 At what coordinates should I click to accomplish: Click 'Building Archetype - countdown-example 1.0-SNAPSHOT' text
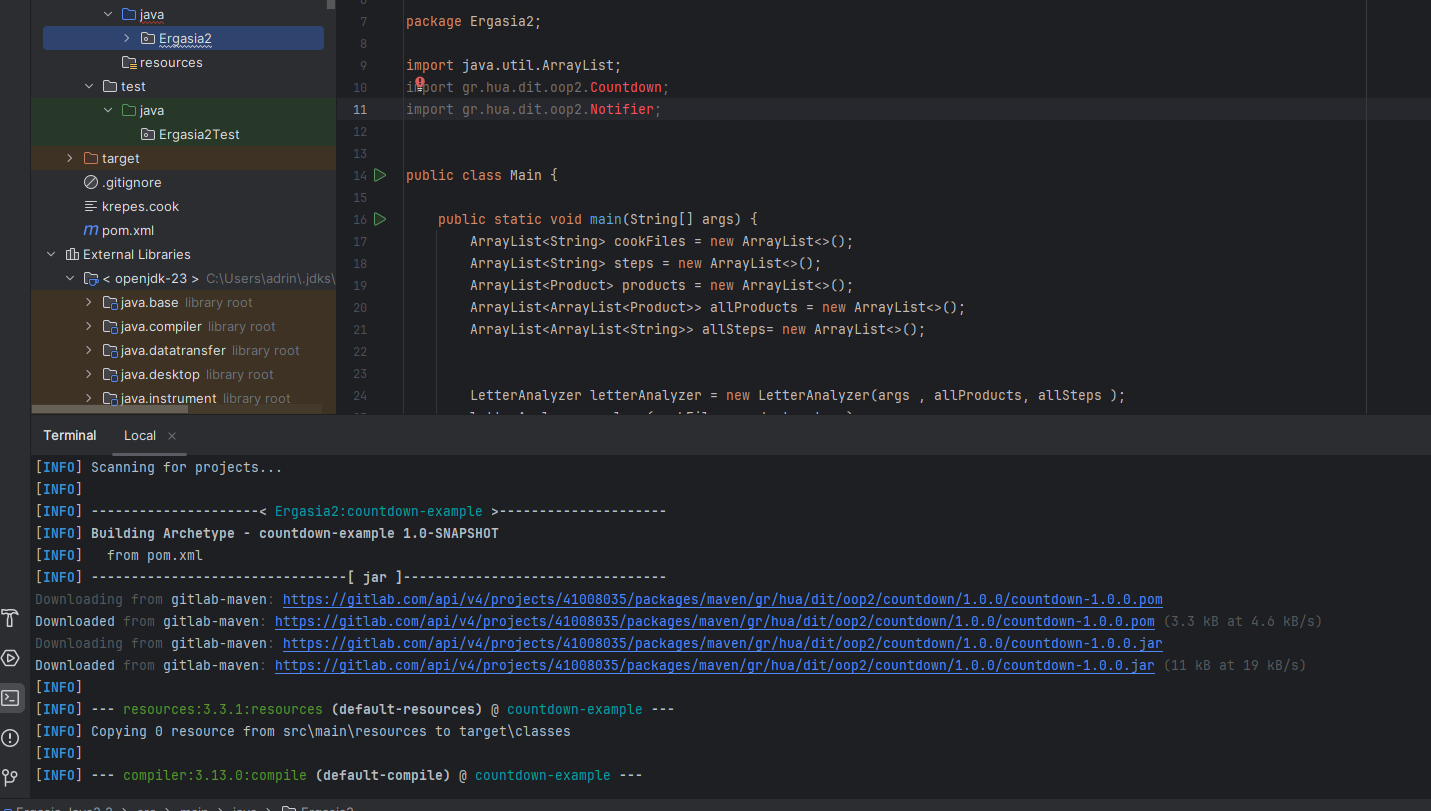coord(294,533)
